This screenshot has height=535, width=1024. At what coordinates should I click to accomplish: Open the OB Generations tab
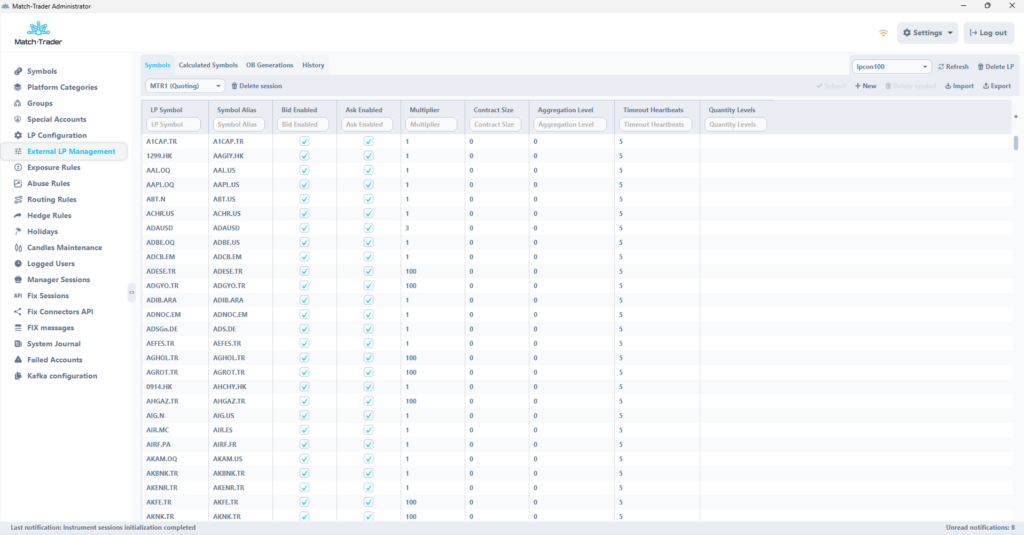[270, 65]
